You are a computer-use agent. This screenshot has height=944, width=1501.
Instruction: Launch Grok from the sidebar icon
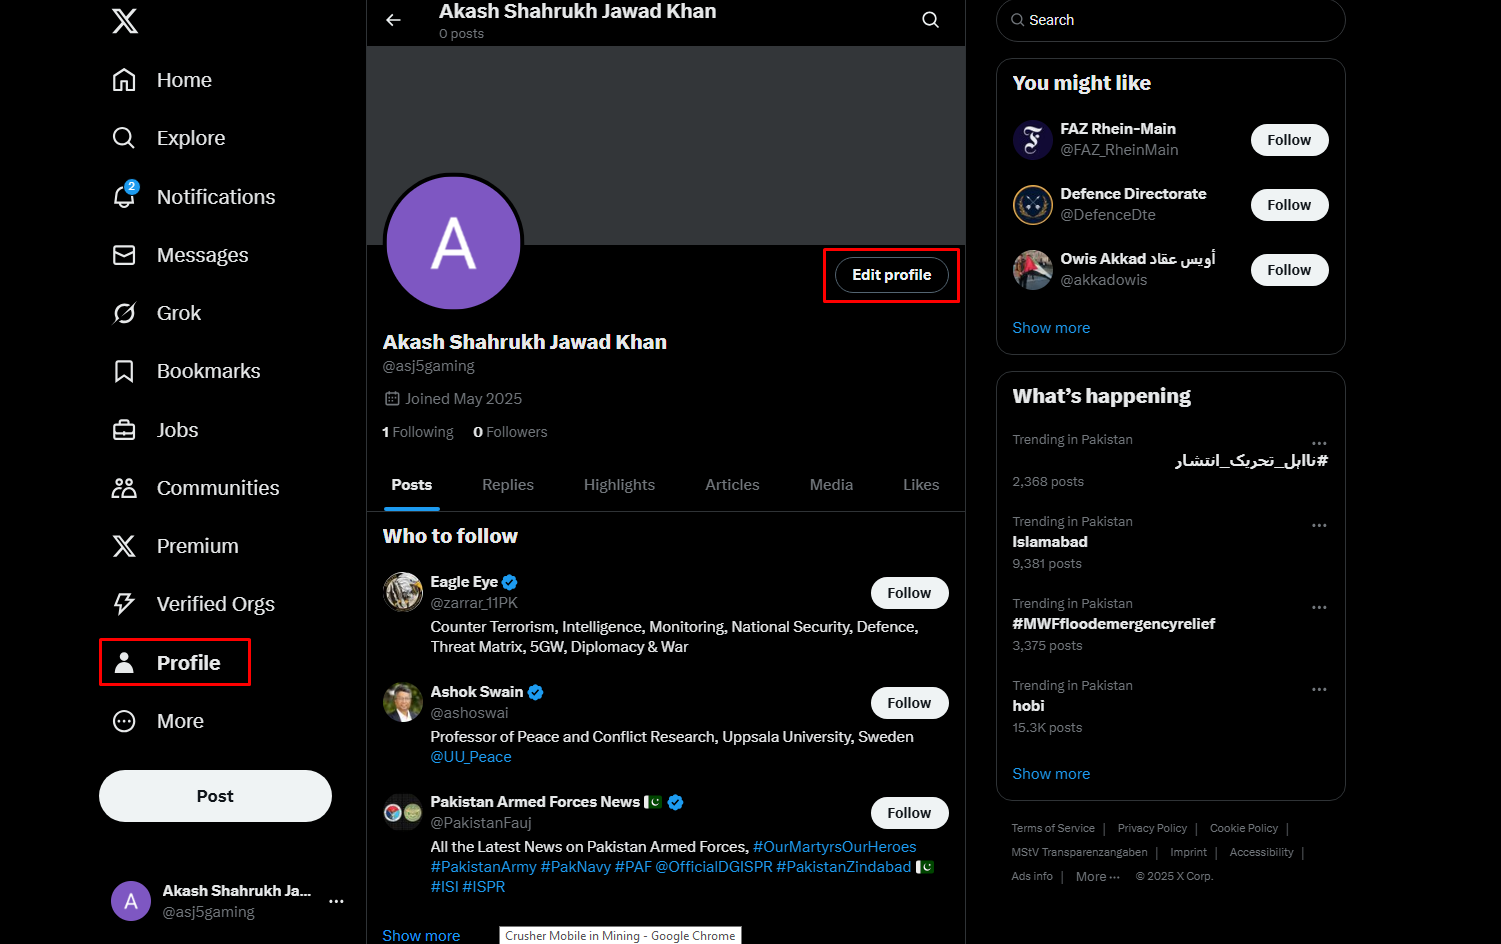pos(124,312)
